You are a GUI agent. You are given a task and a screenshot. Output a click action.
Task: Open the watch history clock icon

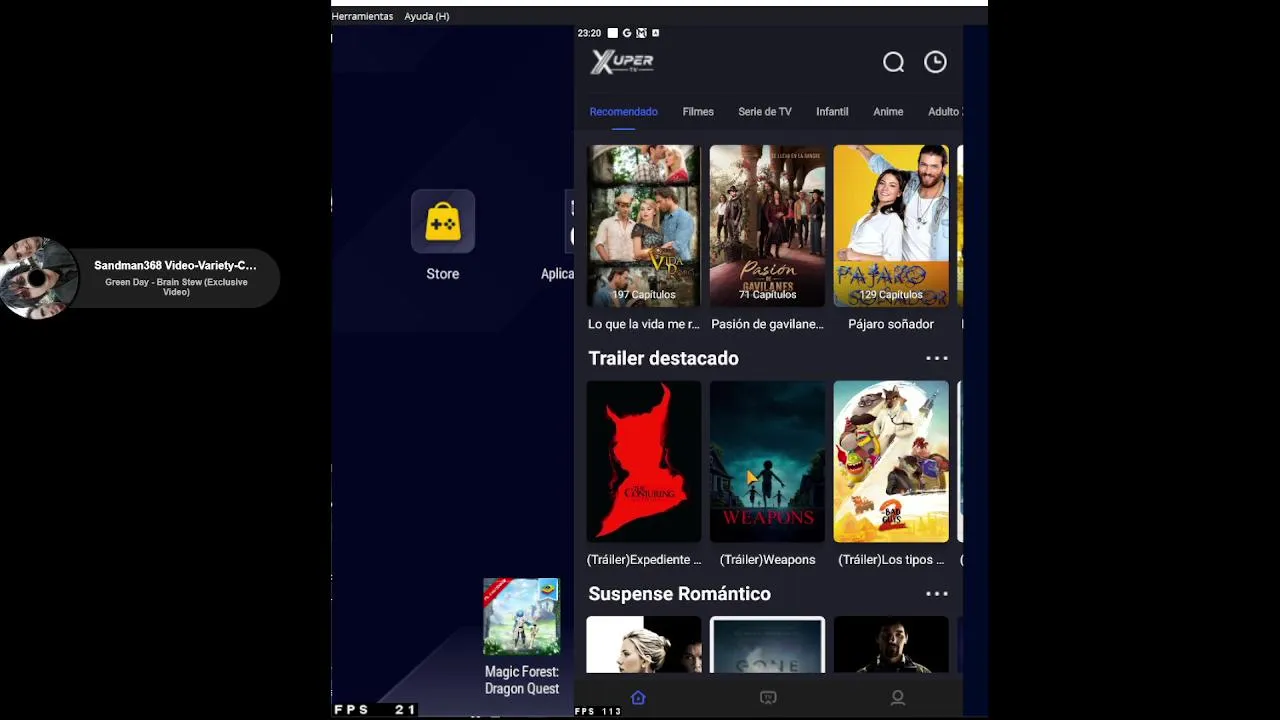(x=935, y=62)
